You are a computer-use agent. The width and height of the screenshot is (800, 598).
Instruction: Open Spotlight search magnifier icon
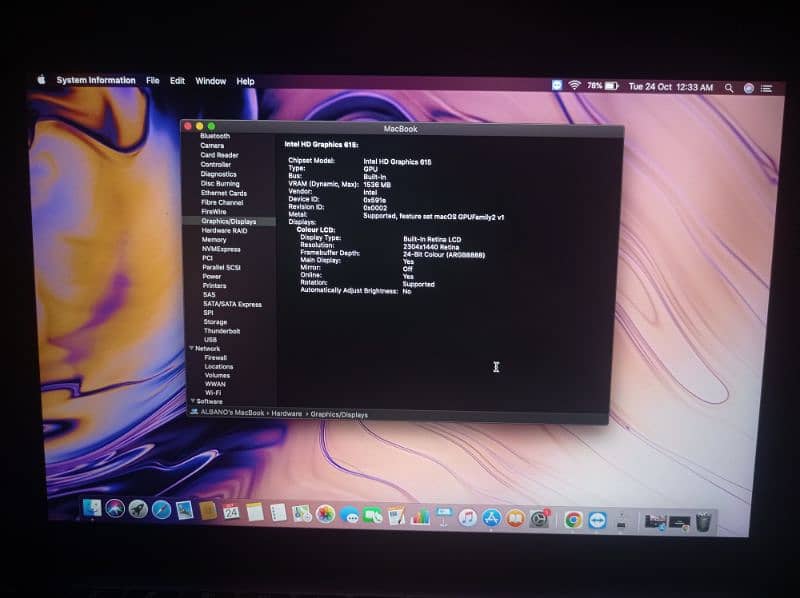pyautogui.click(x=729, y=88)
